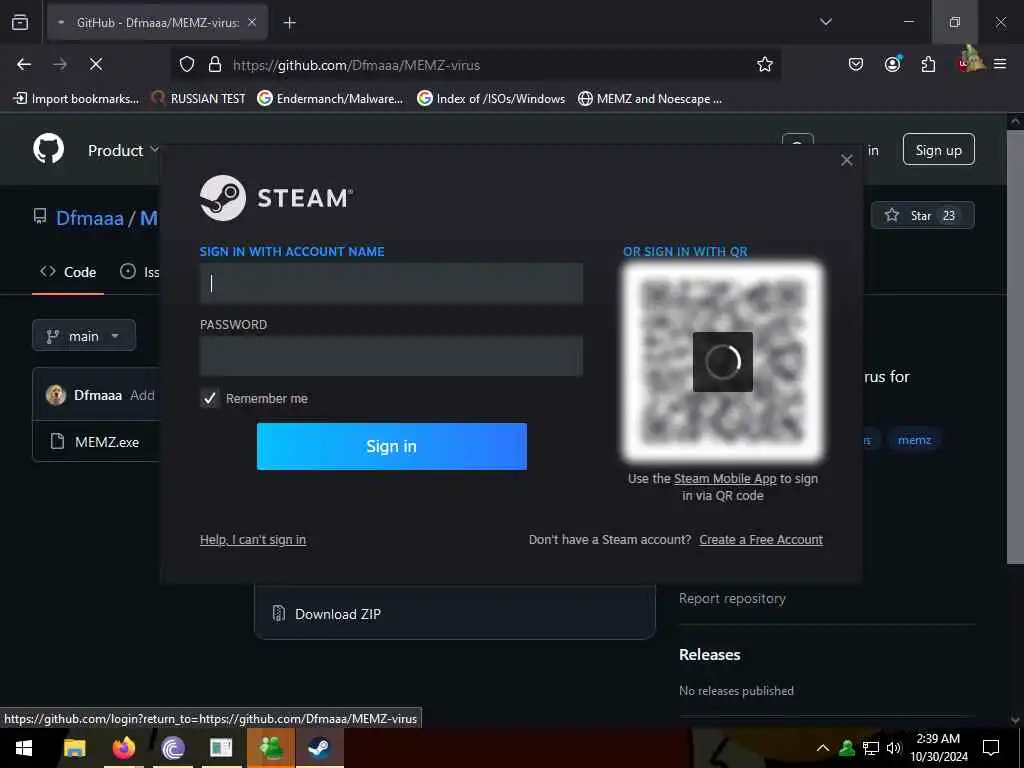Open the green people taskbar app

pos(271,748)
